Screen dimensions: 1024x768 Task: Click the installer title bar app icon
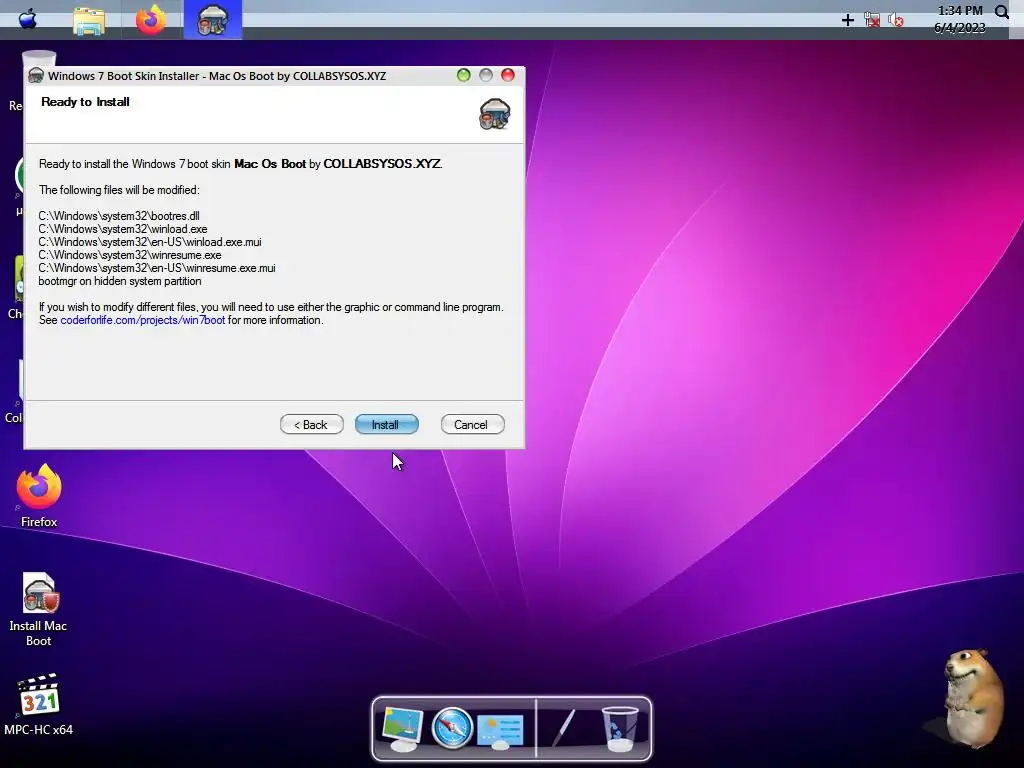click(x=36, y=76)
